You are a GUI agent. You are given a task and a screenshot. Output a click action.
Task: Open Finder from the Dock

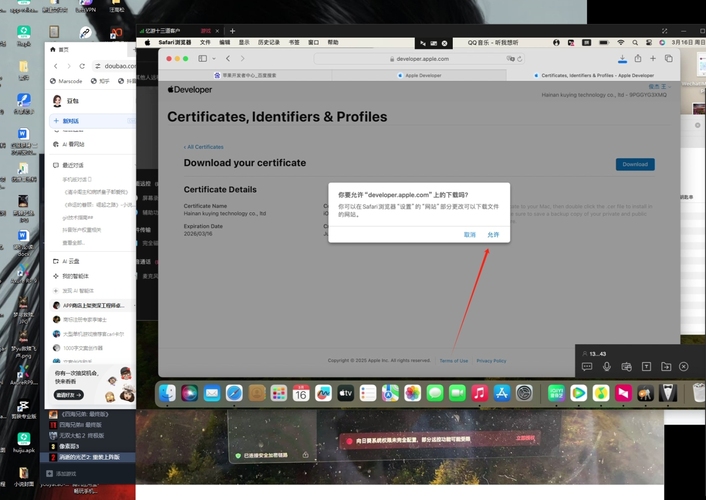click(167, 393)
